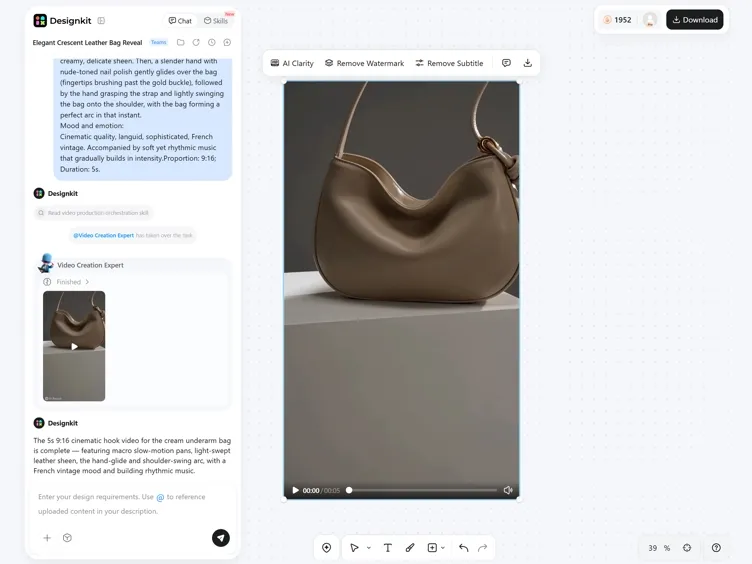The width and height of the screenshot is (752, 564).
Task: Switch to the Chat tab
Action: click(x=180, y=21)
